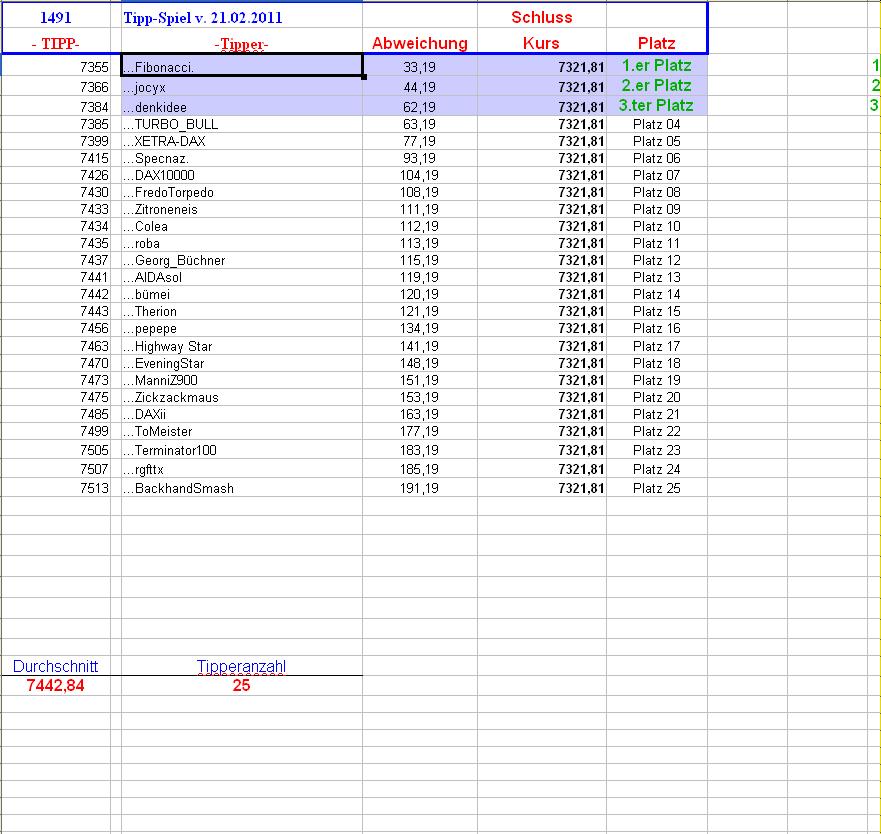The image size is (881, 834).
Task: Click the Platz column header
Action: click(x=656, y=43)
